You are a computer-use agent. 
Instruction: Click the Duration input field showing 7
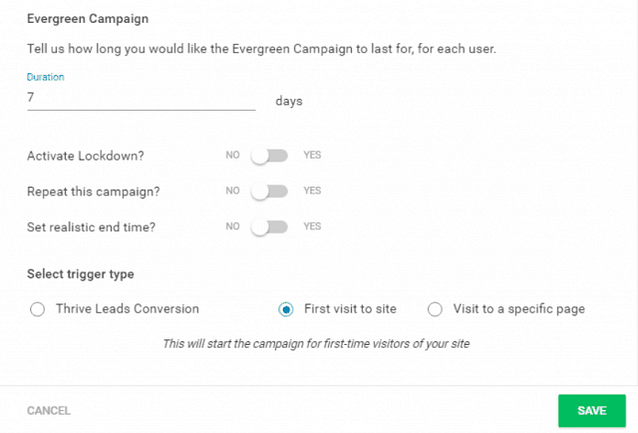[x=141, y=98]
